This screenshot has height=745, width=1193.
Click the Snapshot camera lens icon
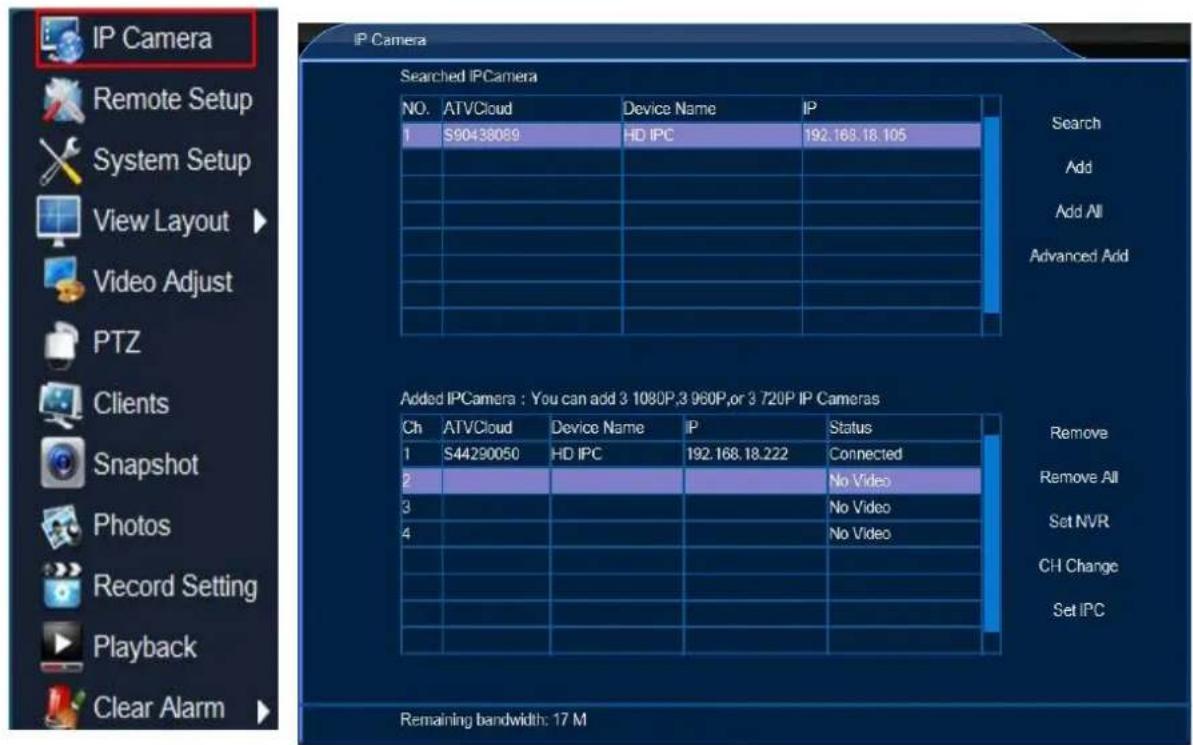(62, 463)
